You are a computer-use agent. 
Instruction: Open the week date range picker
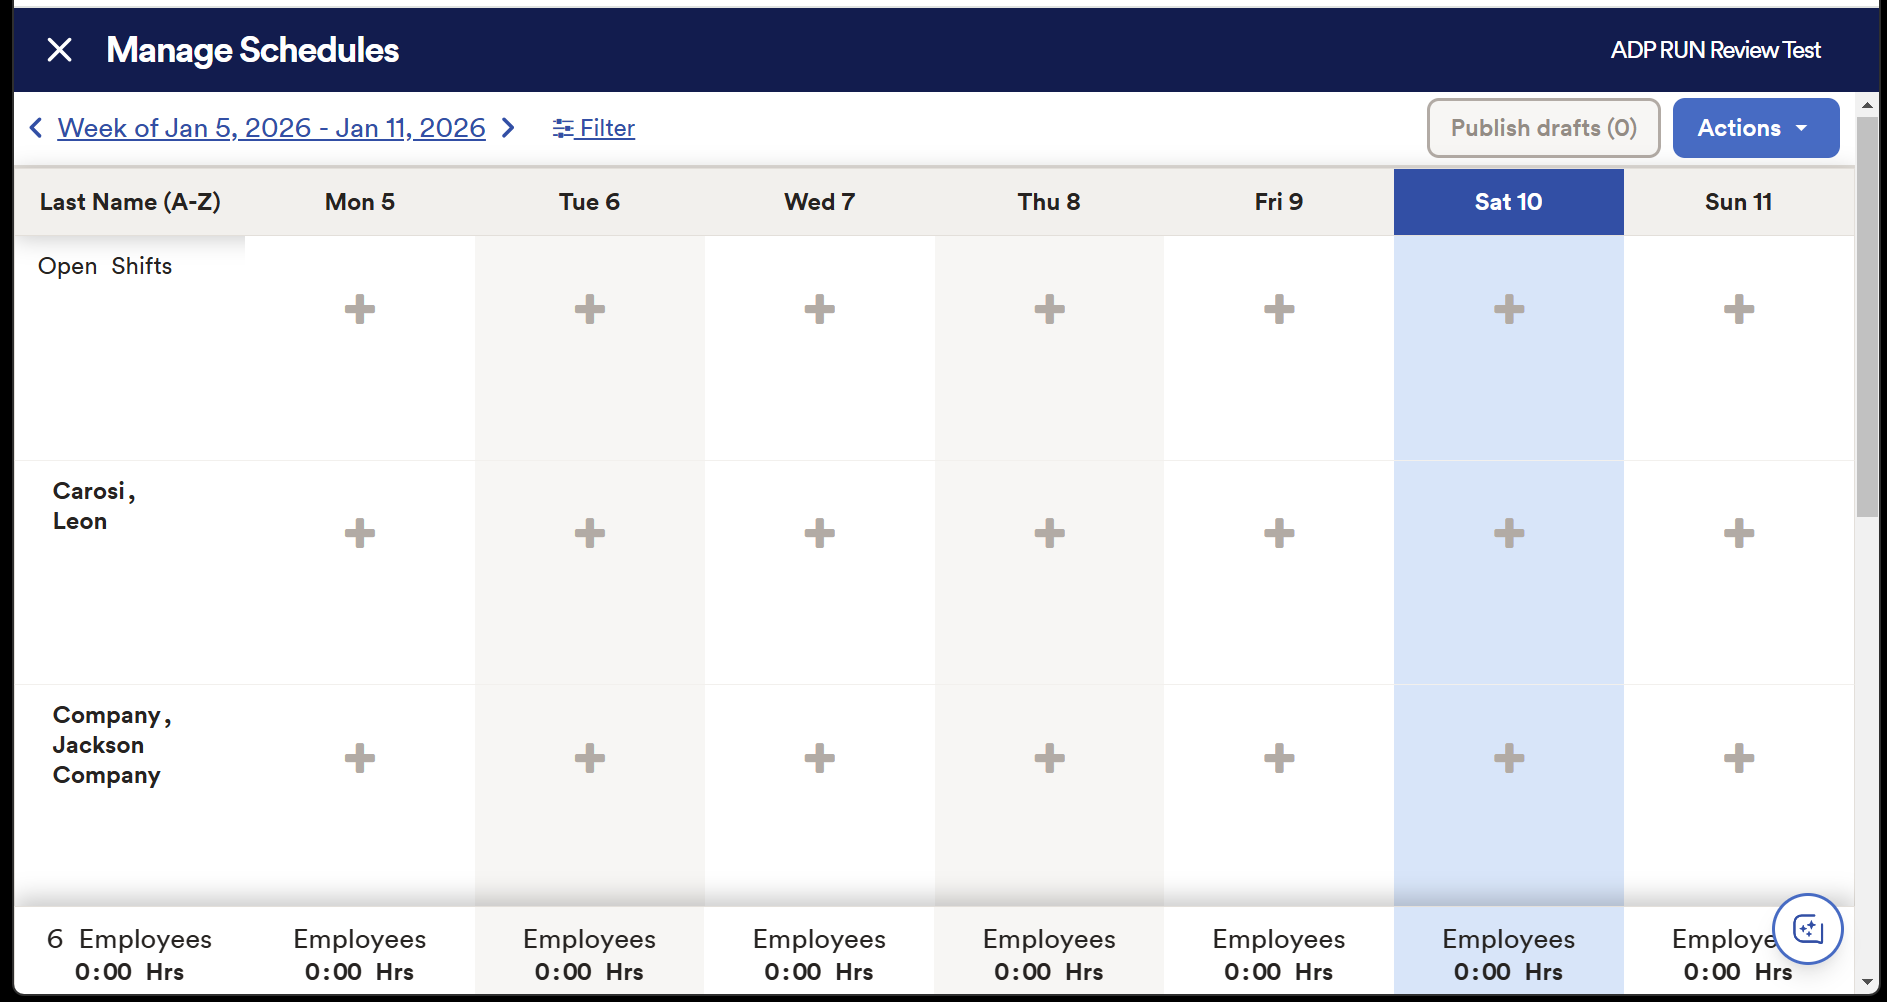(271, 128)
